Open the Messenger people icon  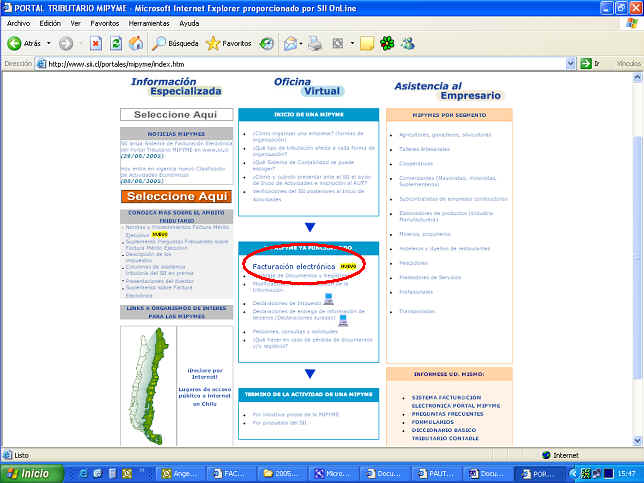[408, 43]
